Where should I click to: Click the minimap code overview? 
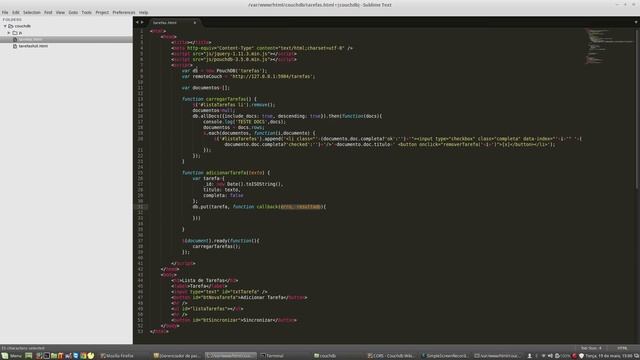click(x=608, y=46)
